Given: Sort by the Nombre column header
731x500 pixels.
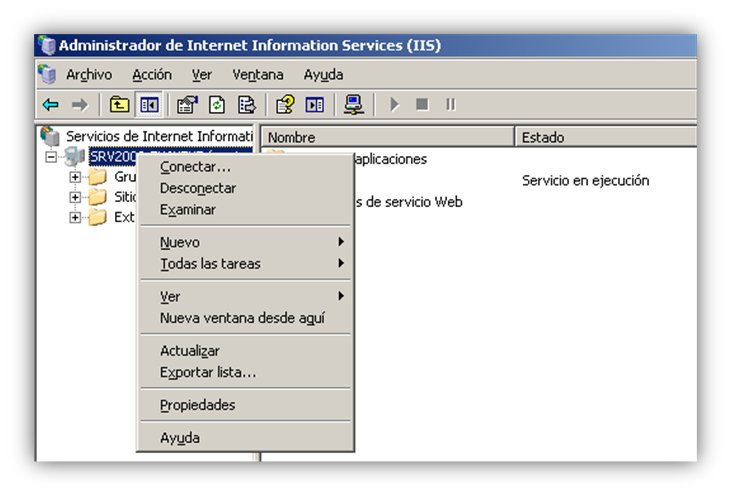Looking at the screenshot, I should coord(388,137).
